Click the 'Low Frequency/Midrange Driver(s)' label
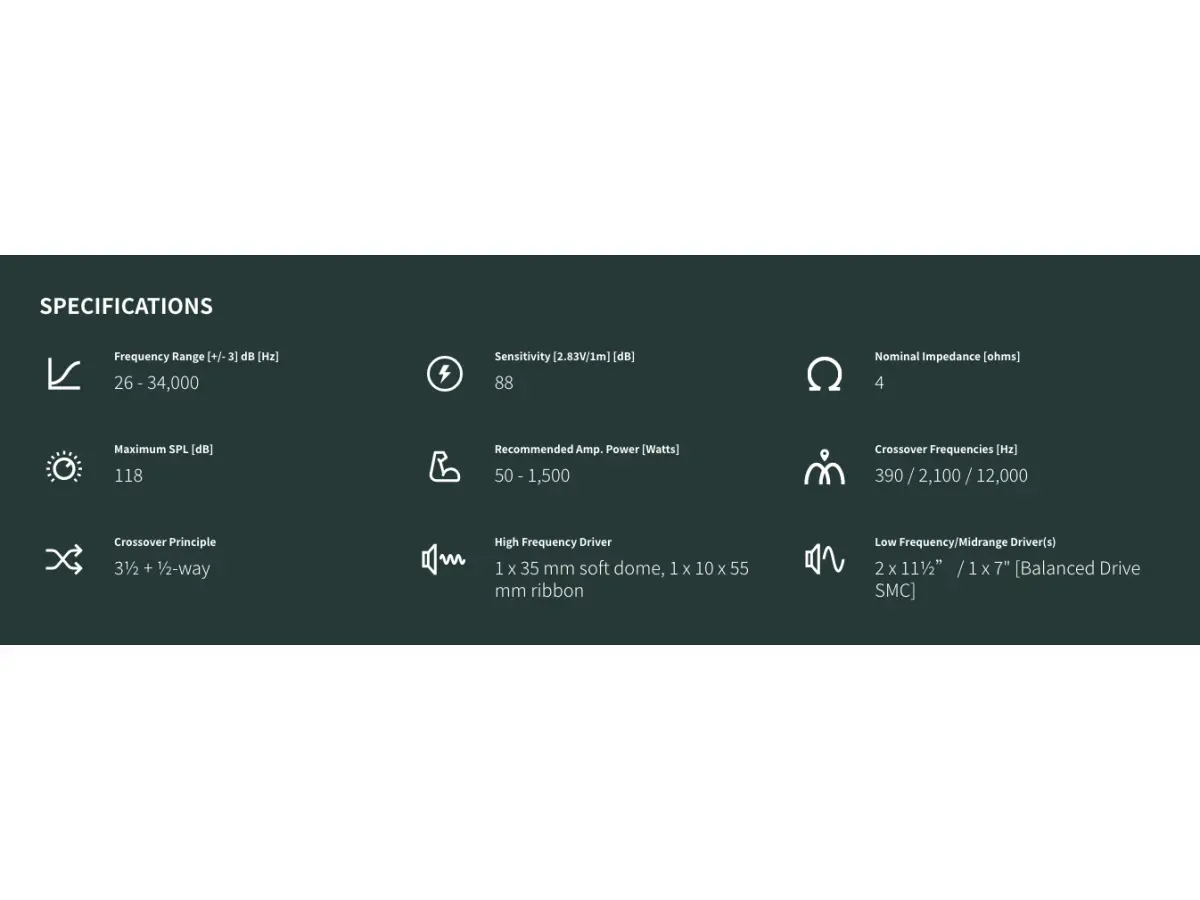The height and width of the screenshot is (900, 1200). point(965,542)
